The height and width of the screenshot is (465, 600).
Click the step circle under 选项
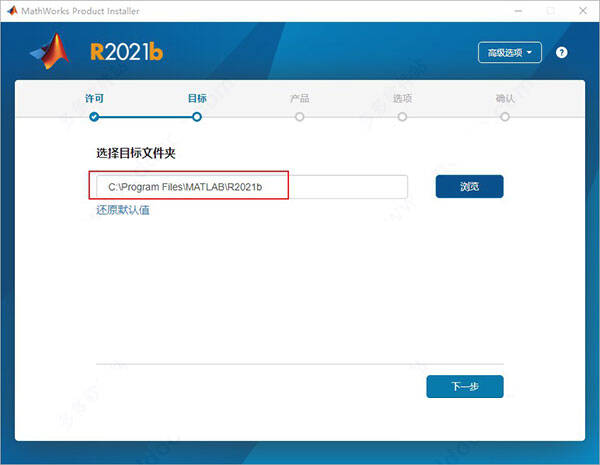pyautogui.click(x=402, y=117)
